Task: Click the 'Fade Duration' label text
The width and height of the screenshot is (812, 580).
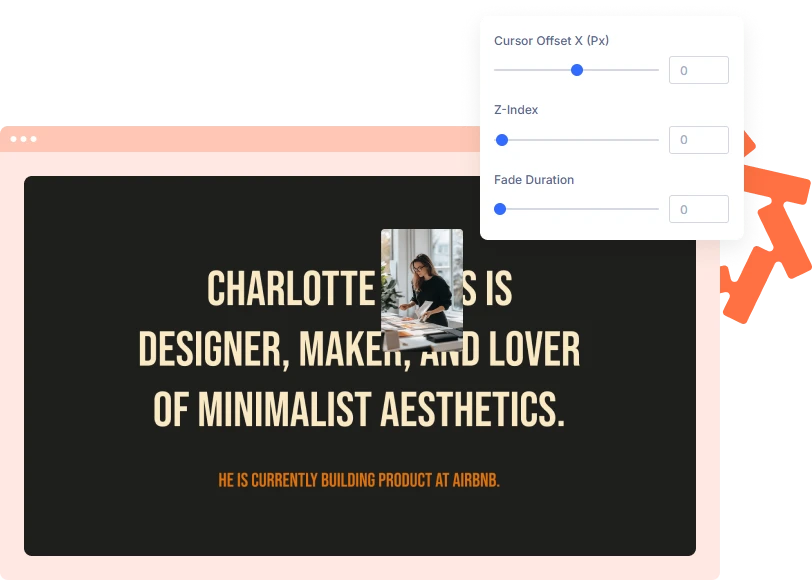Action: tap(534, 180)
